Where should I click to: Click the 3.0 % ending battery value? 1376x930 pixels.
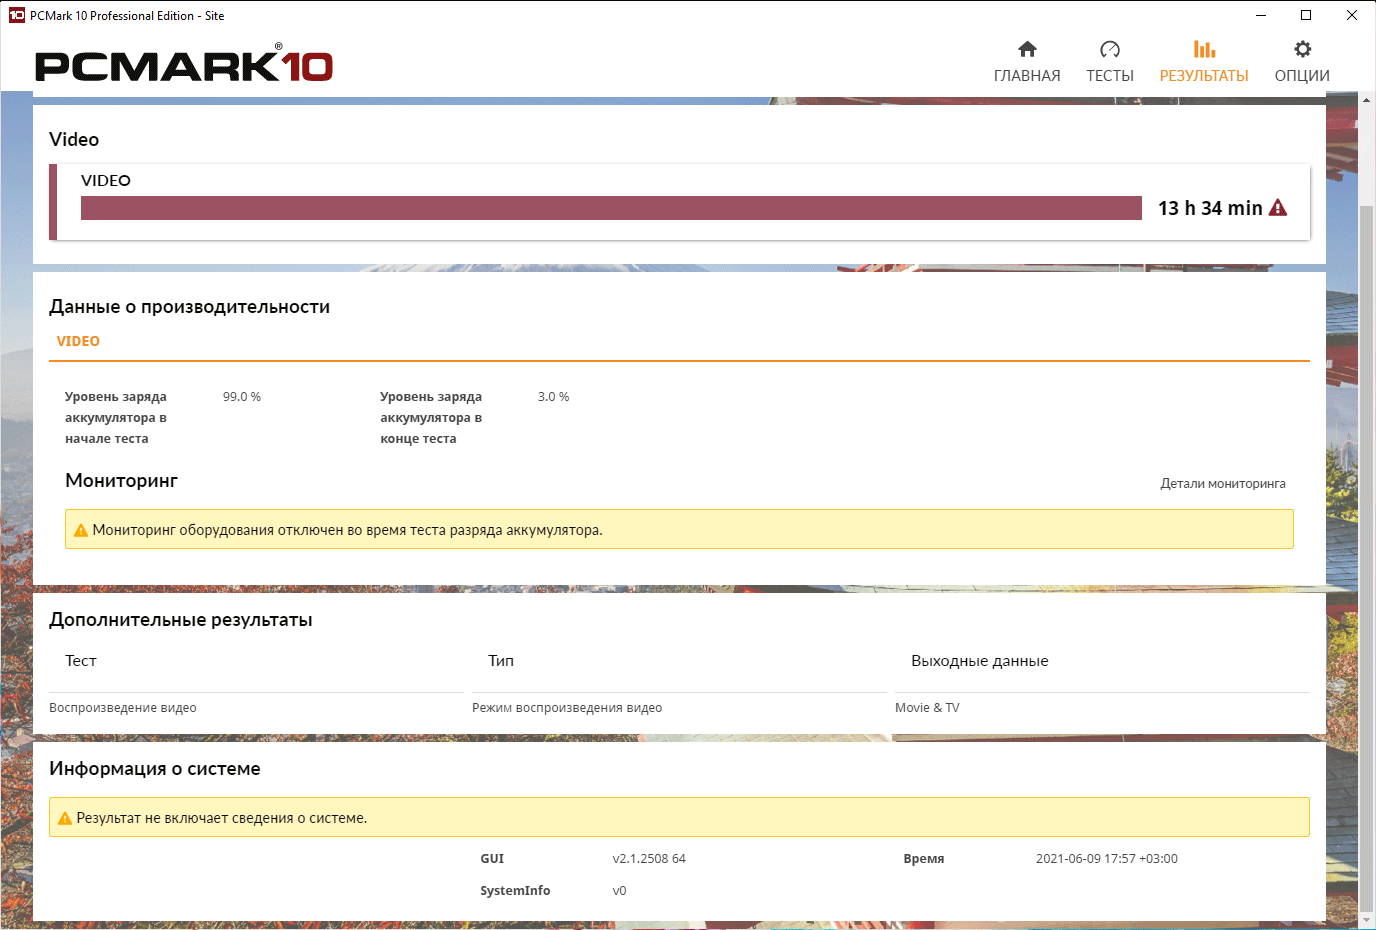[x=553, y=397]
